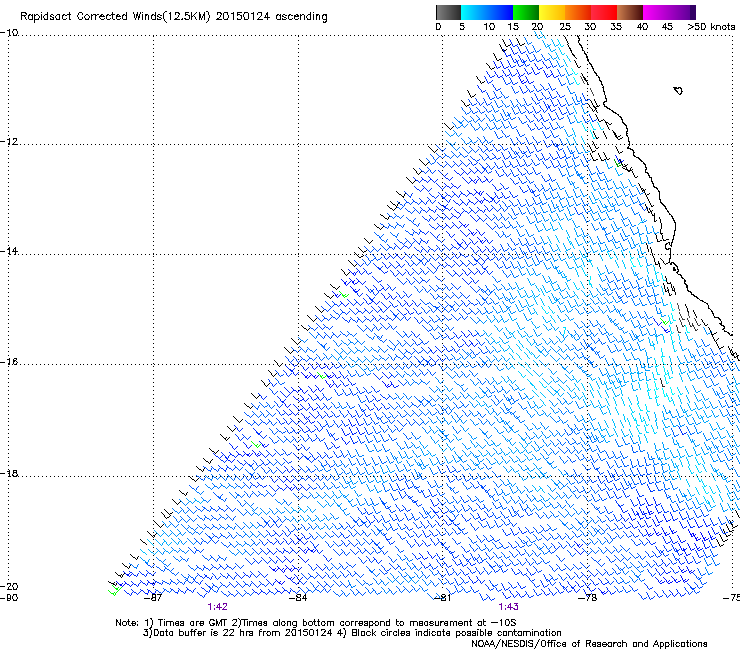Click the '-16' latitude axis label
The width and height of the screenshot is (740, 650).
pyautogui.click(x=9, y=362)
